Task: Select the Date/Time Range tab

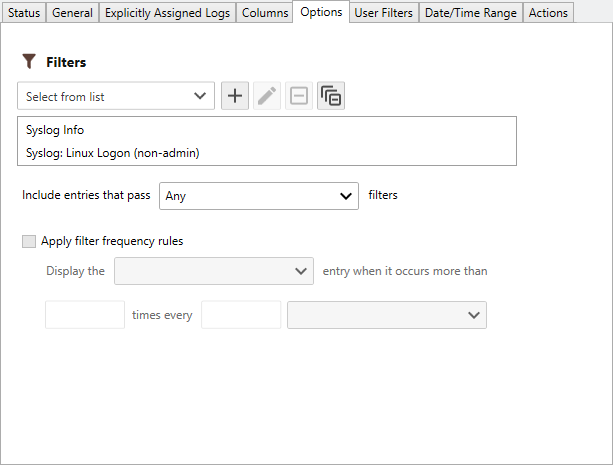Action: [470, 13]
